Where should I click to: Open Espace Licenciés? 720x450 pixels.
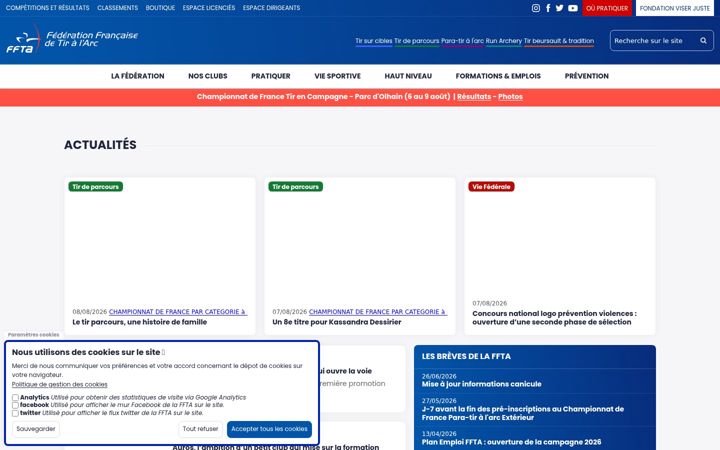[208, 8]
